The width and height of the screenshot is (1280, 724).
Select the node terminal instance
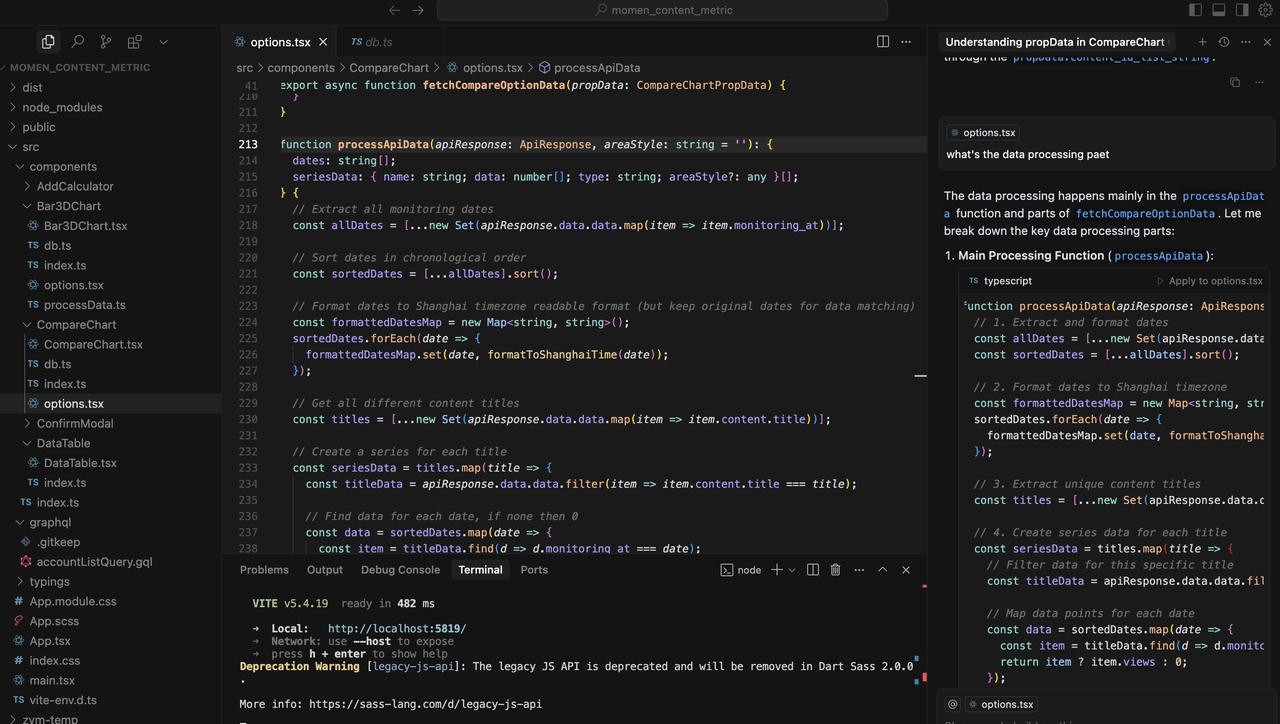741,570
